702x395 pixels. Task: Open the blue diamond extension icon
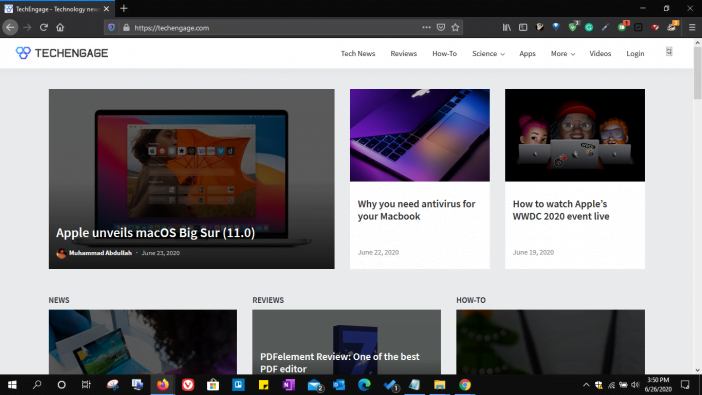coord(556,27)
